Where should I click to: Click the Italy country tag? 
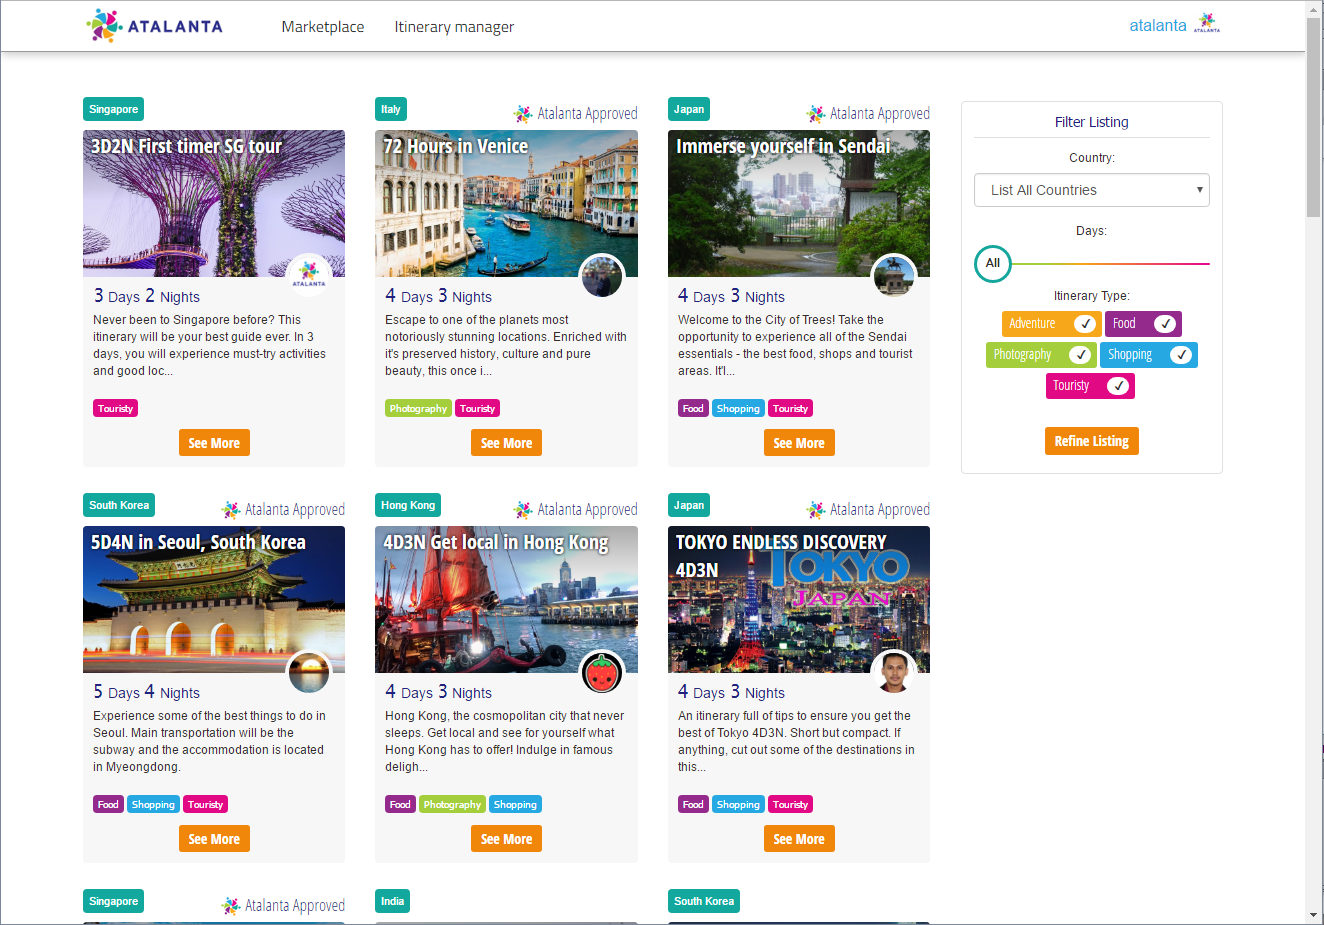(x=391, y=109)
